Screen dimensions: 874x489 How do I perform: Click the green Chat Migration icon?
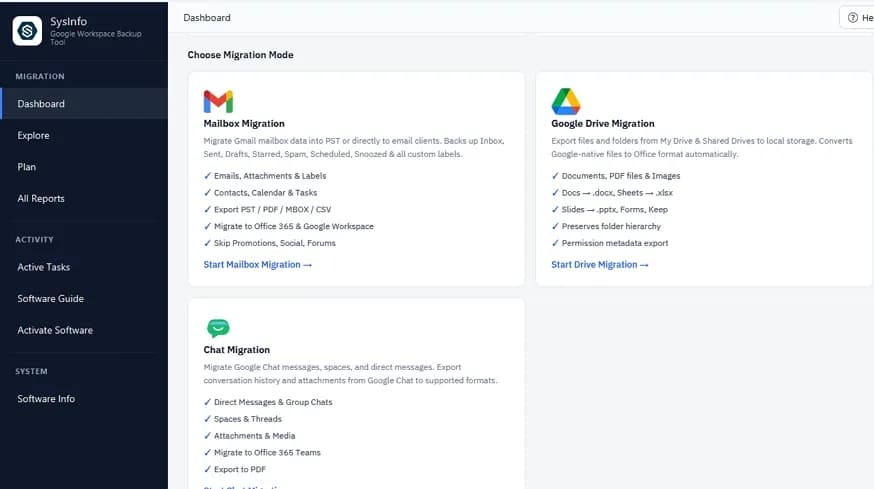tap(218, 328)
